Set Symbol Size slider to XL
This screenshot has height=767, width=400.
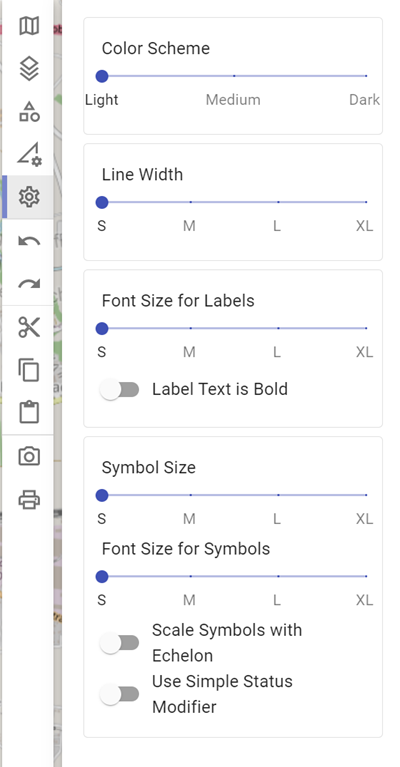click(366, 495)
